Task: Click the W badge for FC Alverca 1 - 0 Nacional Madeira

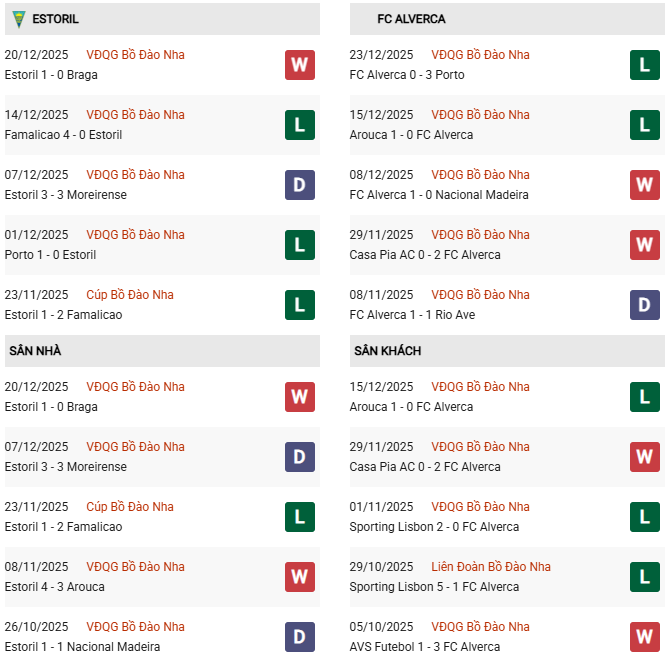Action: (645, 185)
